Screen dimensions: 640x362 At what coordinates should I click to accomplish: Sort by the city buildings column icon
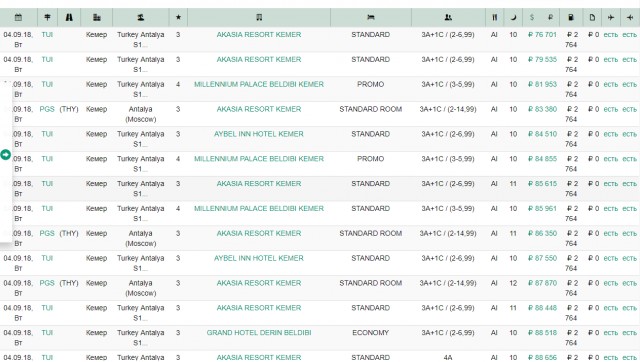[x=97, y=17]
